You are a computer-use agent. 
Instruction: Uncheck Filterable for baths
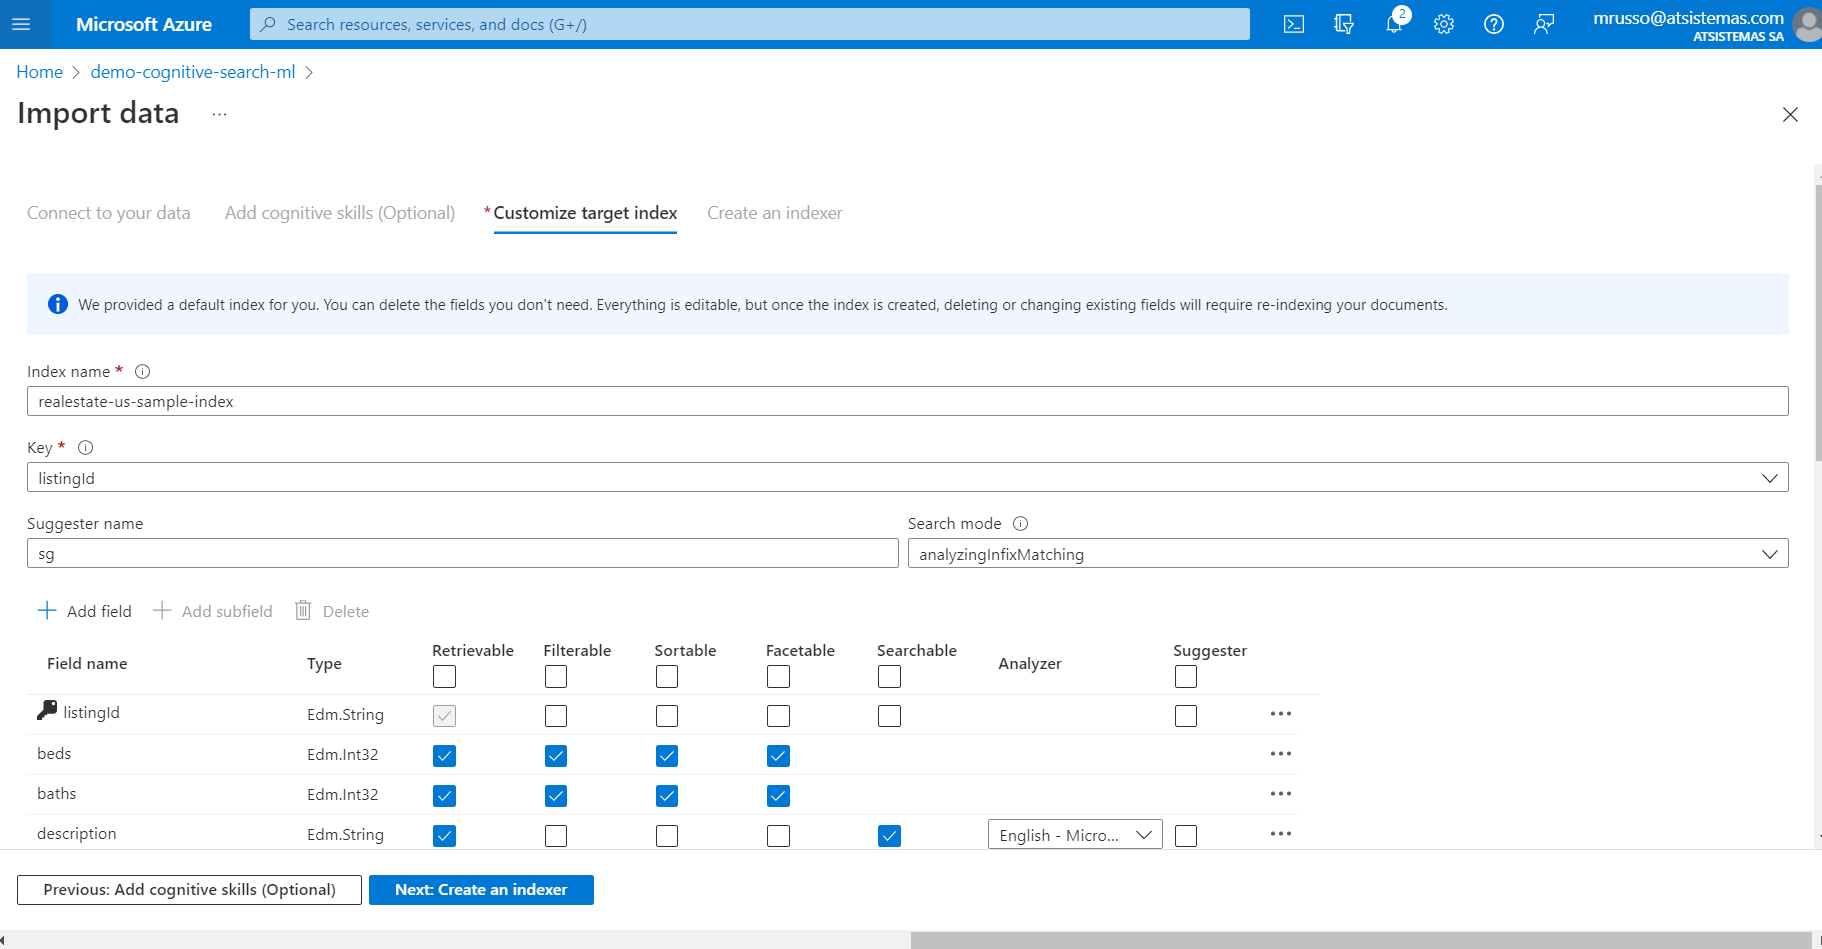point(556,796)
